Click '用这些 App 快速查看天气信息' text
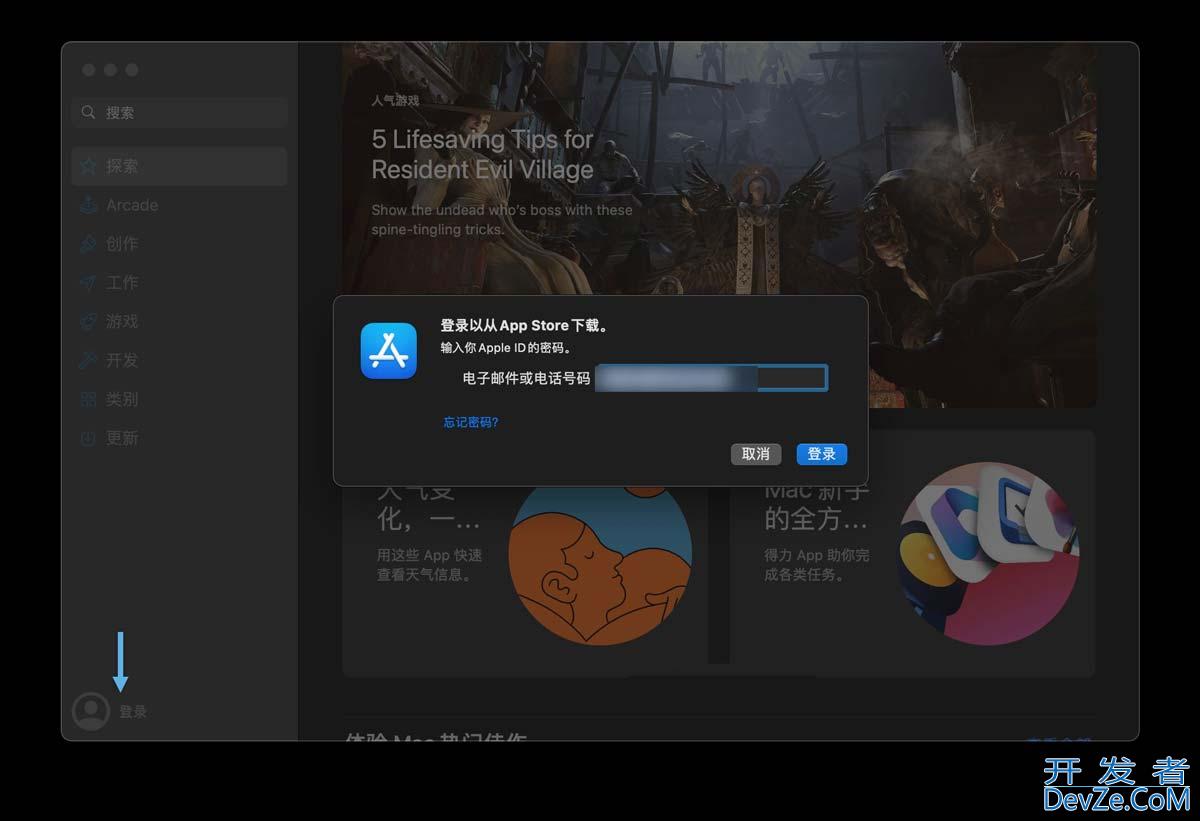 [429, 565]
